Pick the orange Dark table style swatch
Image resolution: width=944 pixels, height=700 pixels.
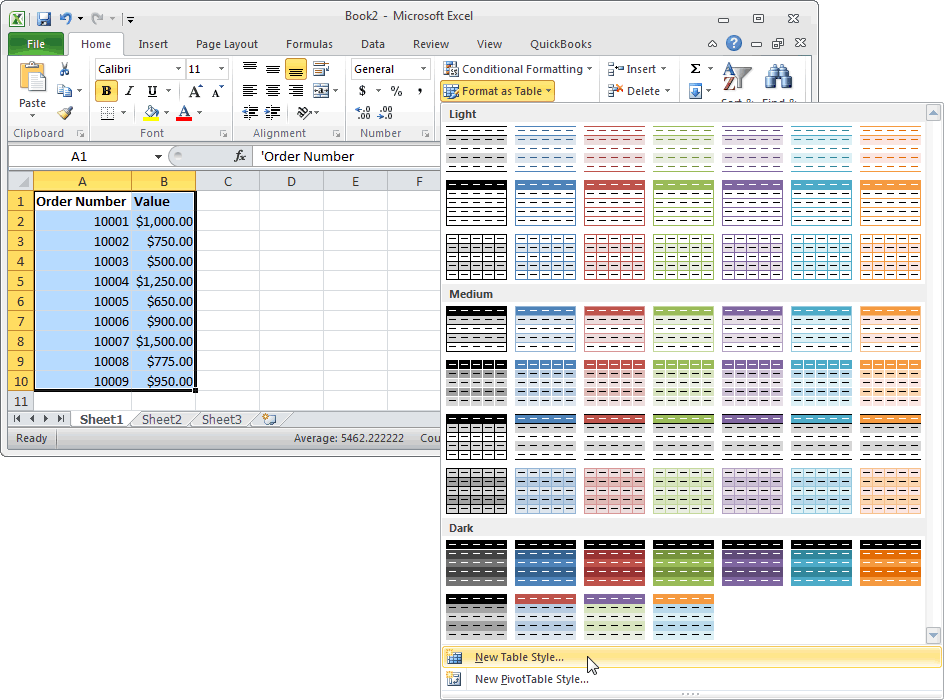click(x=890, y=563)
